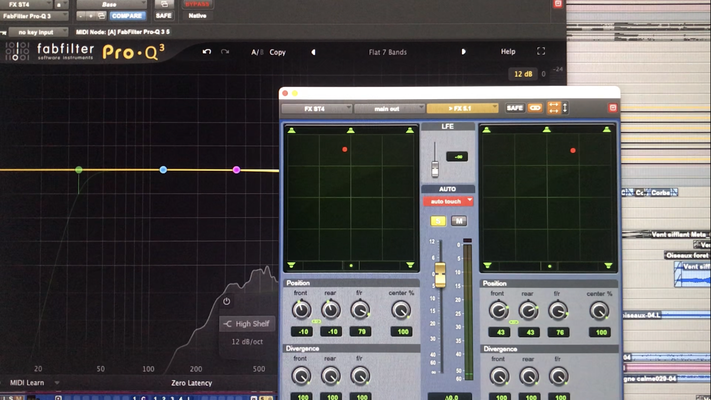Click the pink EQ band node
Screen dimensions: 711x400
pyautogui.click(x=236, y=170)
